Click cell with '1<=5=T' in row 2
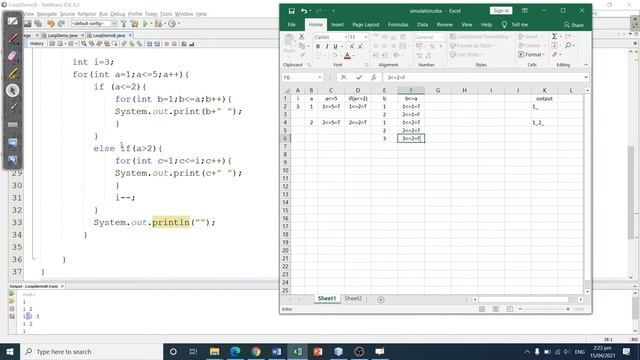640x360 pixels. pyautogui.click(x=331, y=107)
